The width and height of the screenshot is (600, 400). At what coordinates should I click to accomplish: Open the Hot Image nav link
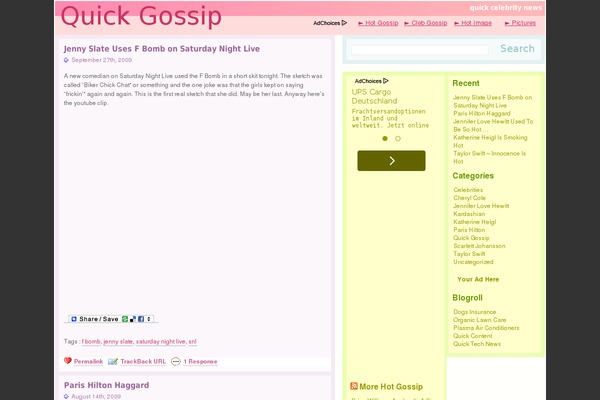(x=473, y=23)
